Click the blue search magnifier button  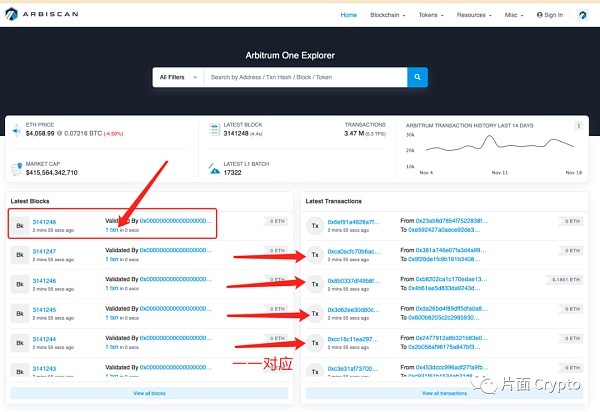pos(417,76)
